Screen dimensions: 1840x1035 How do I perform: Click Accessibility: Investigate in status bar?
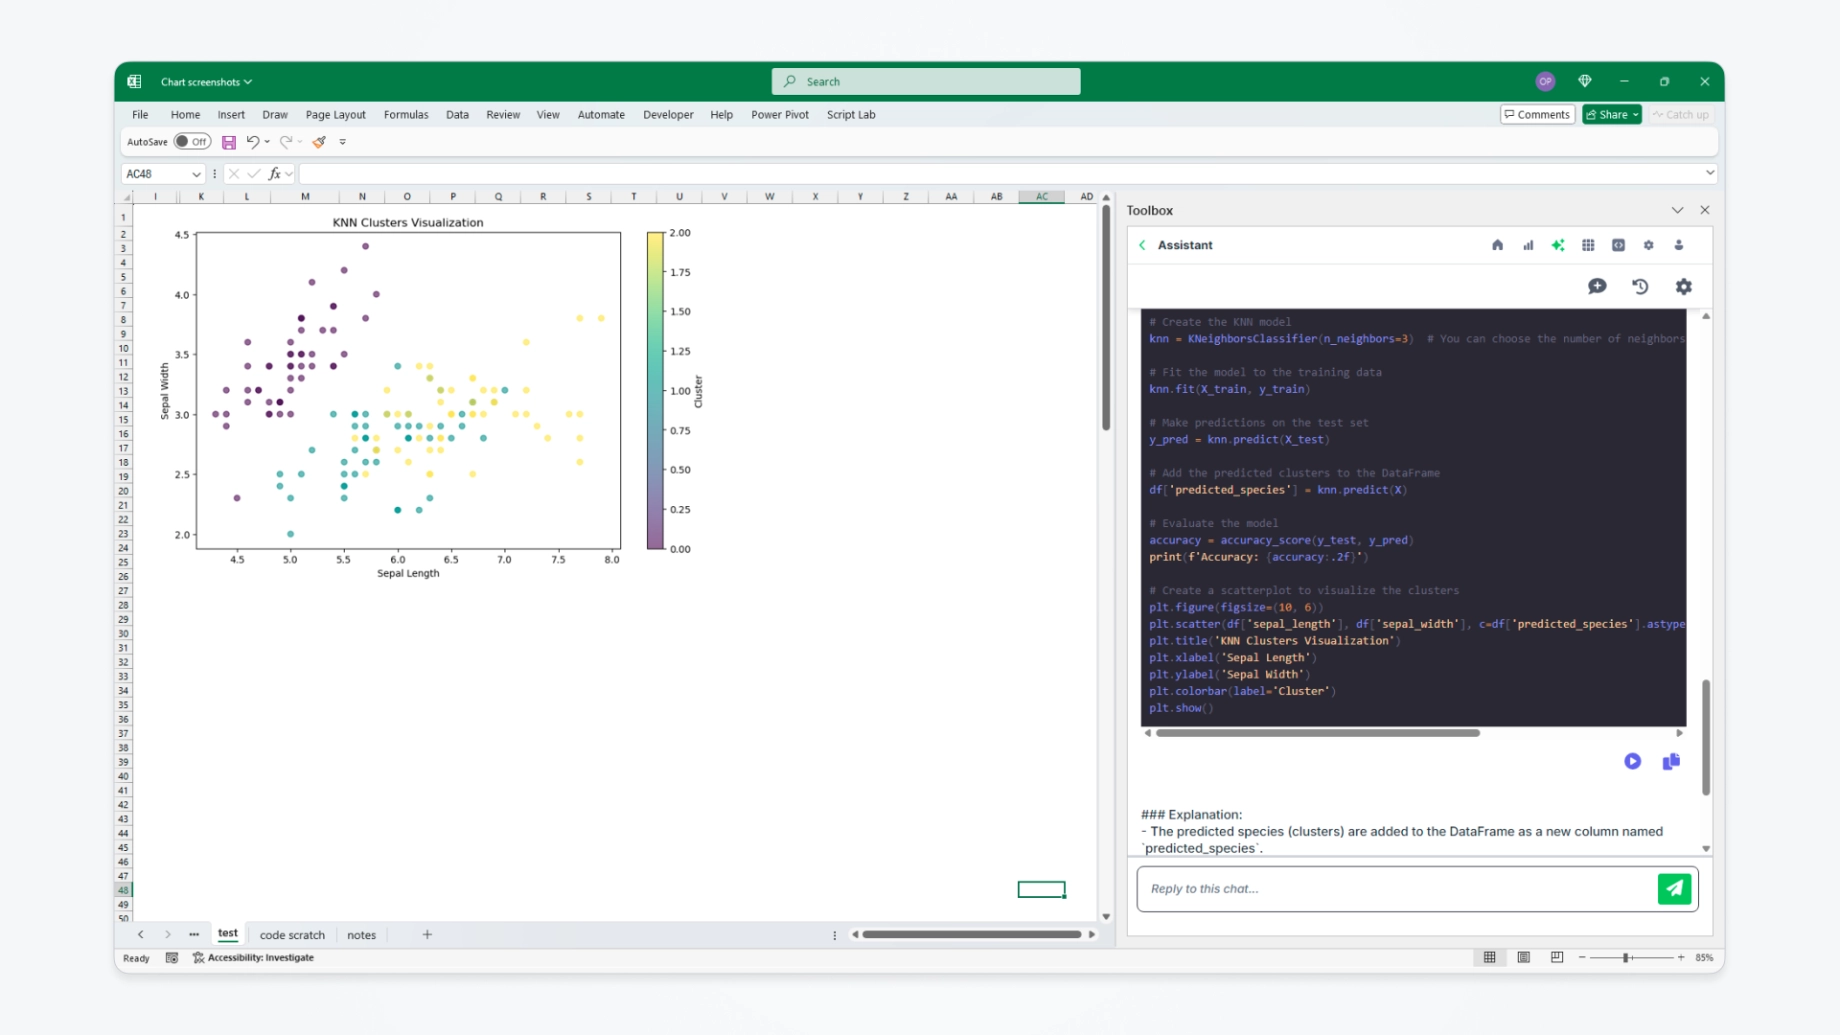coord(253,958)
